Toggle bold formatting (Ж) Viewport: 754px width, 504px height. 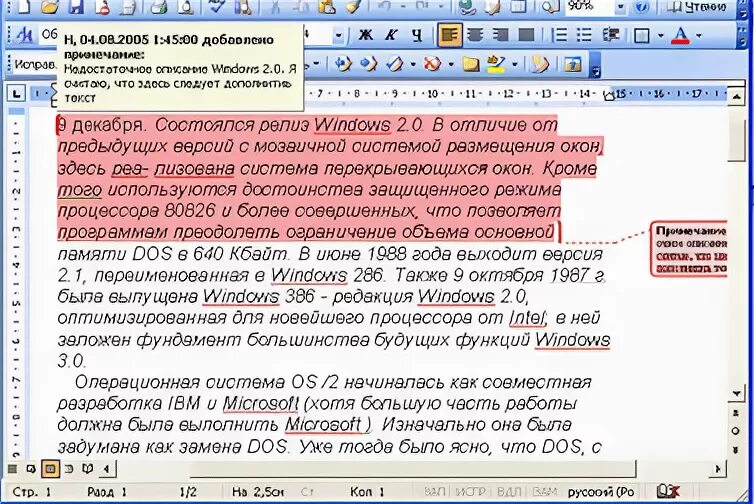click(366, 35)
